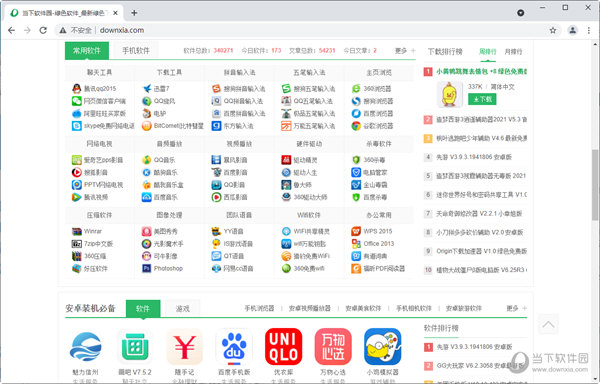
Task: Open a new browser tab
Action: pos(134,13)
